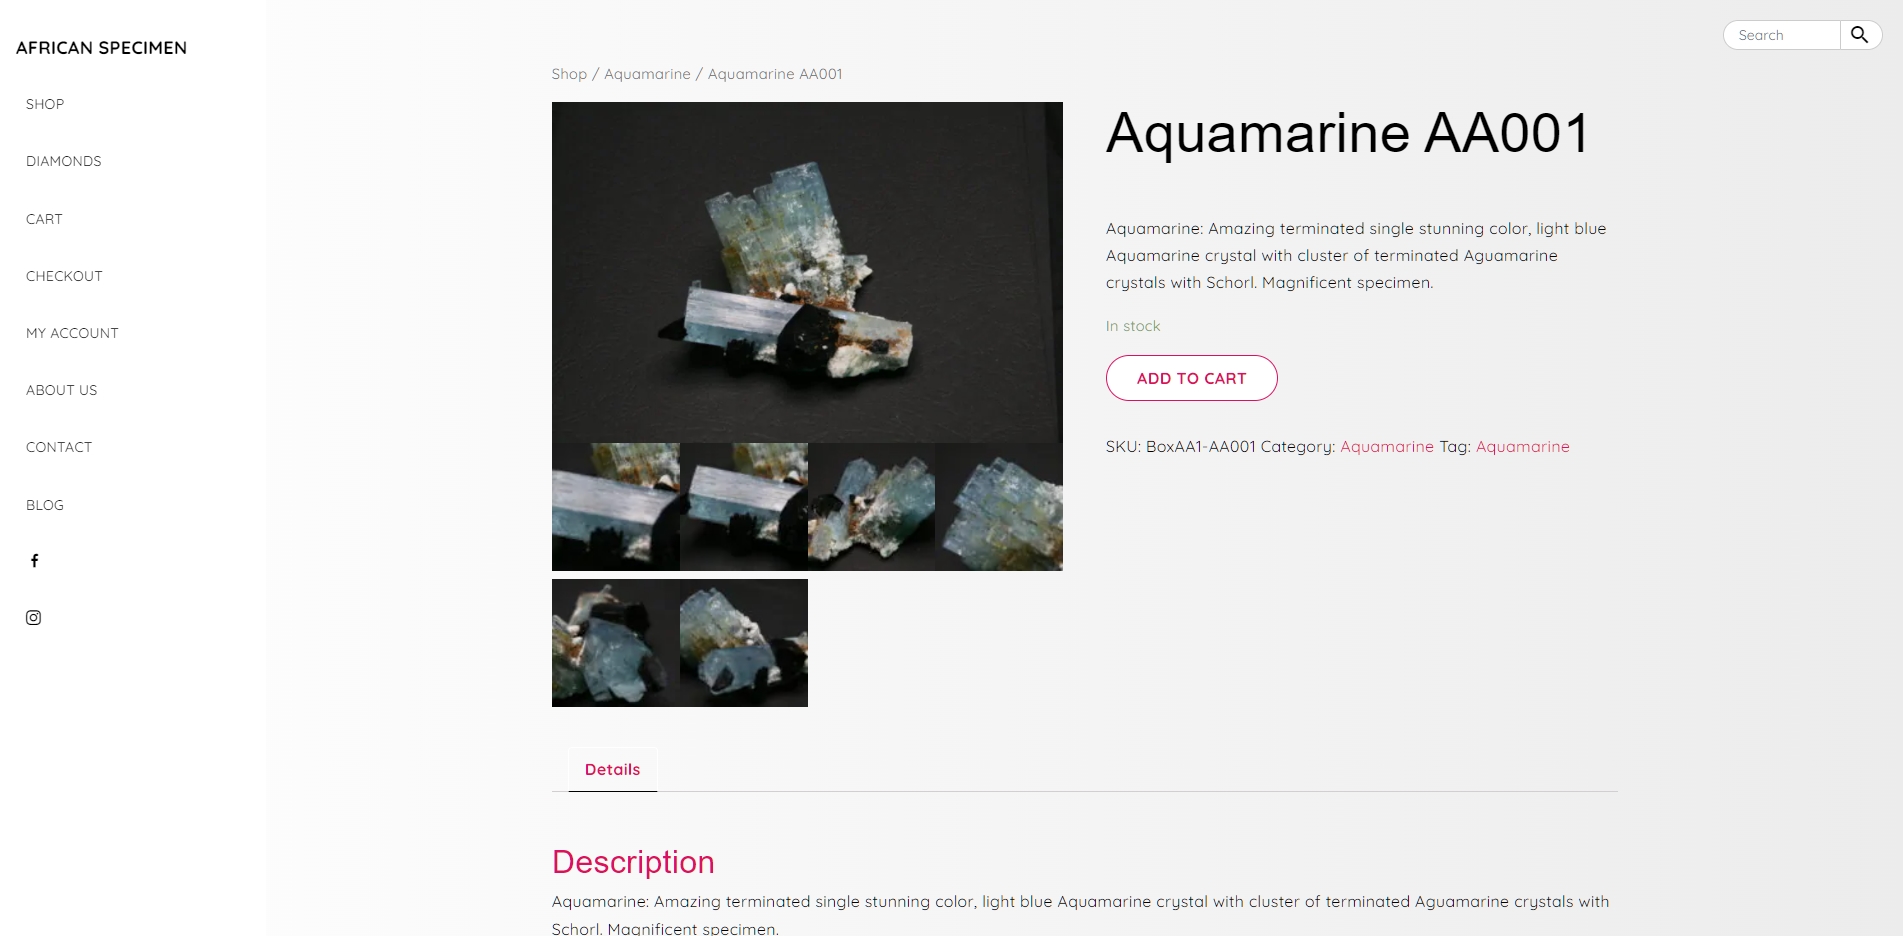Open the Instagram icon link

pos(34,618)
